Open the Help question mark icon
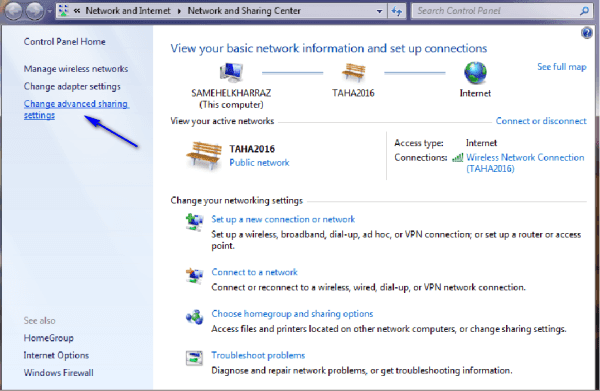This screenshot has height=391, width=600. click(x=587, y=33)
